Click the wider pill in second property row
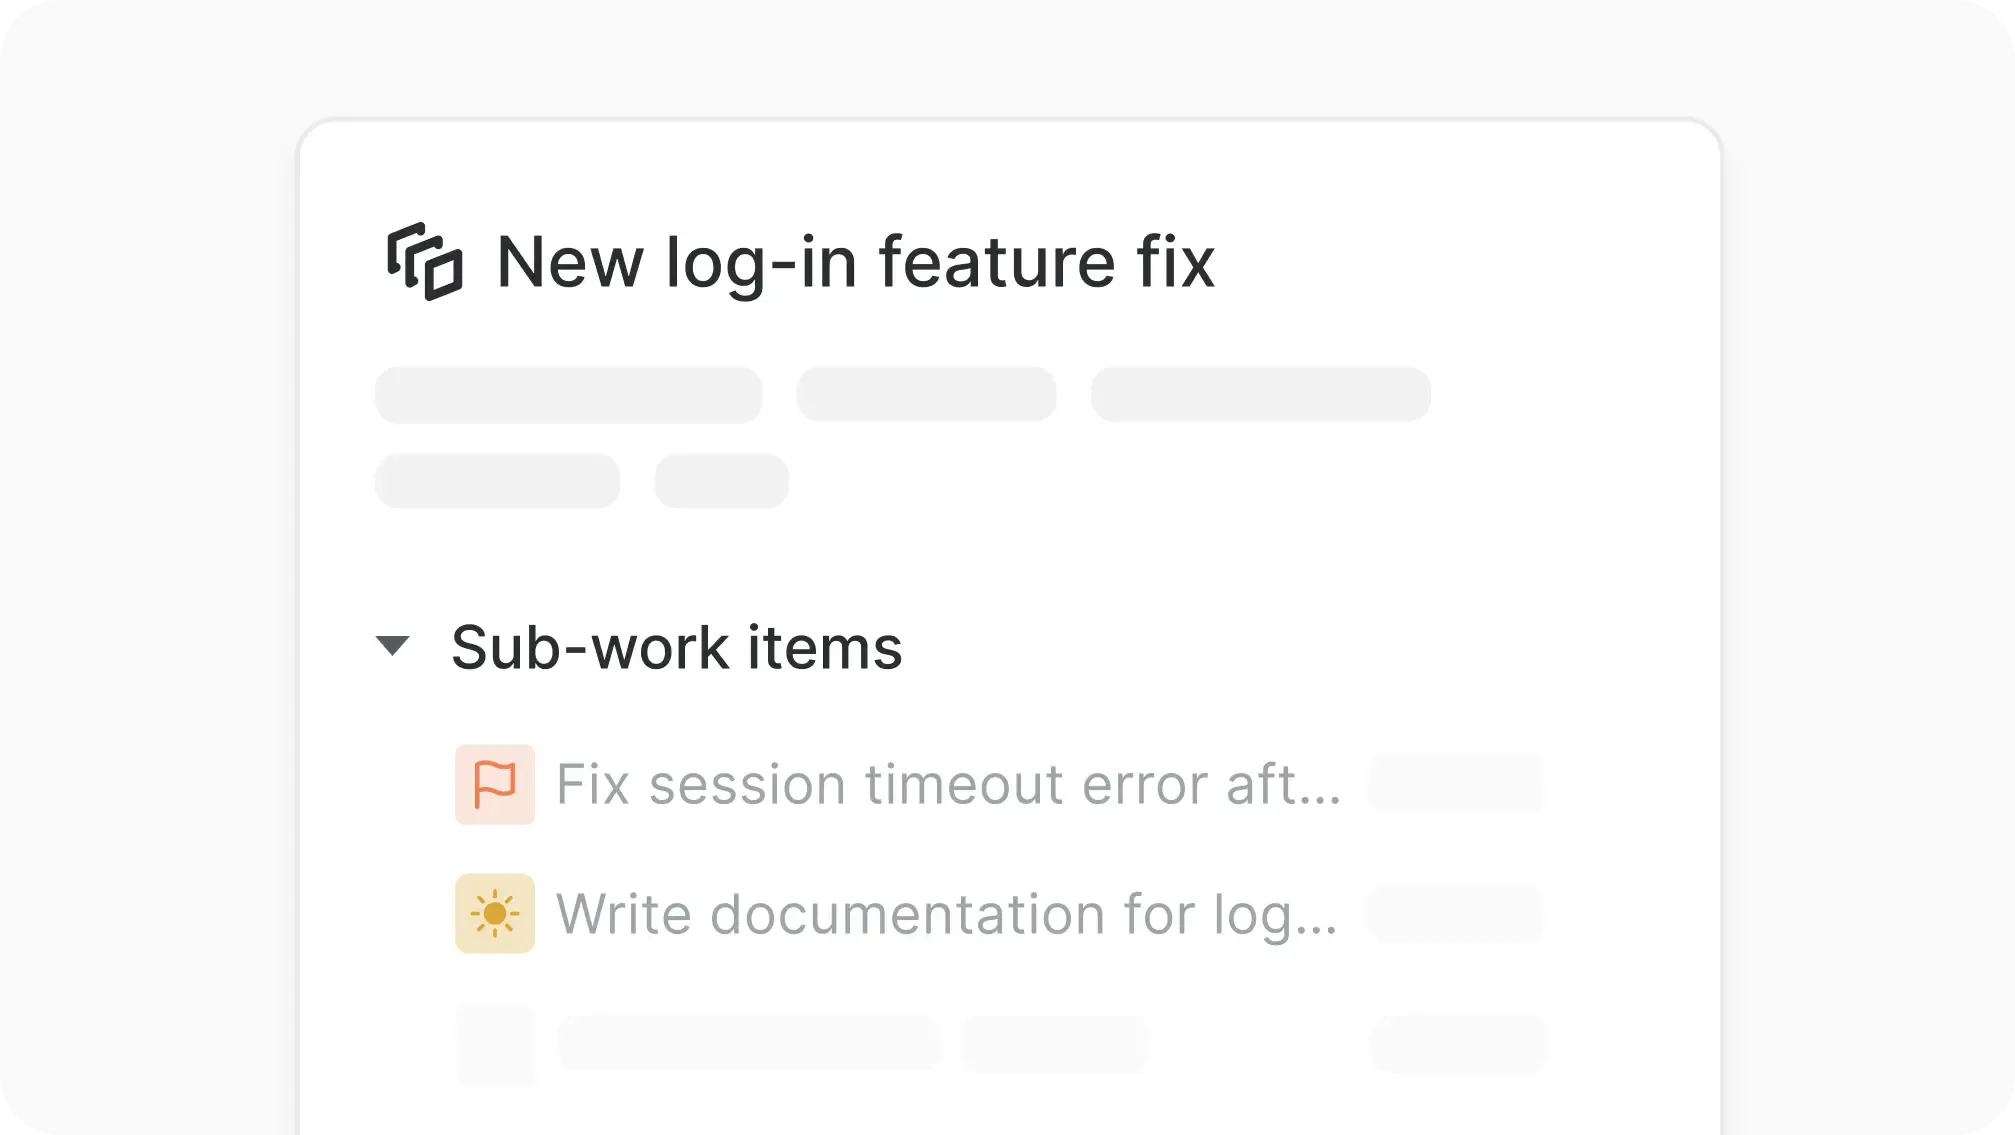Viewport: 2015px width, 1135px height. 497,481
